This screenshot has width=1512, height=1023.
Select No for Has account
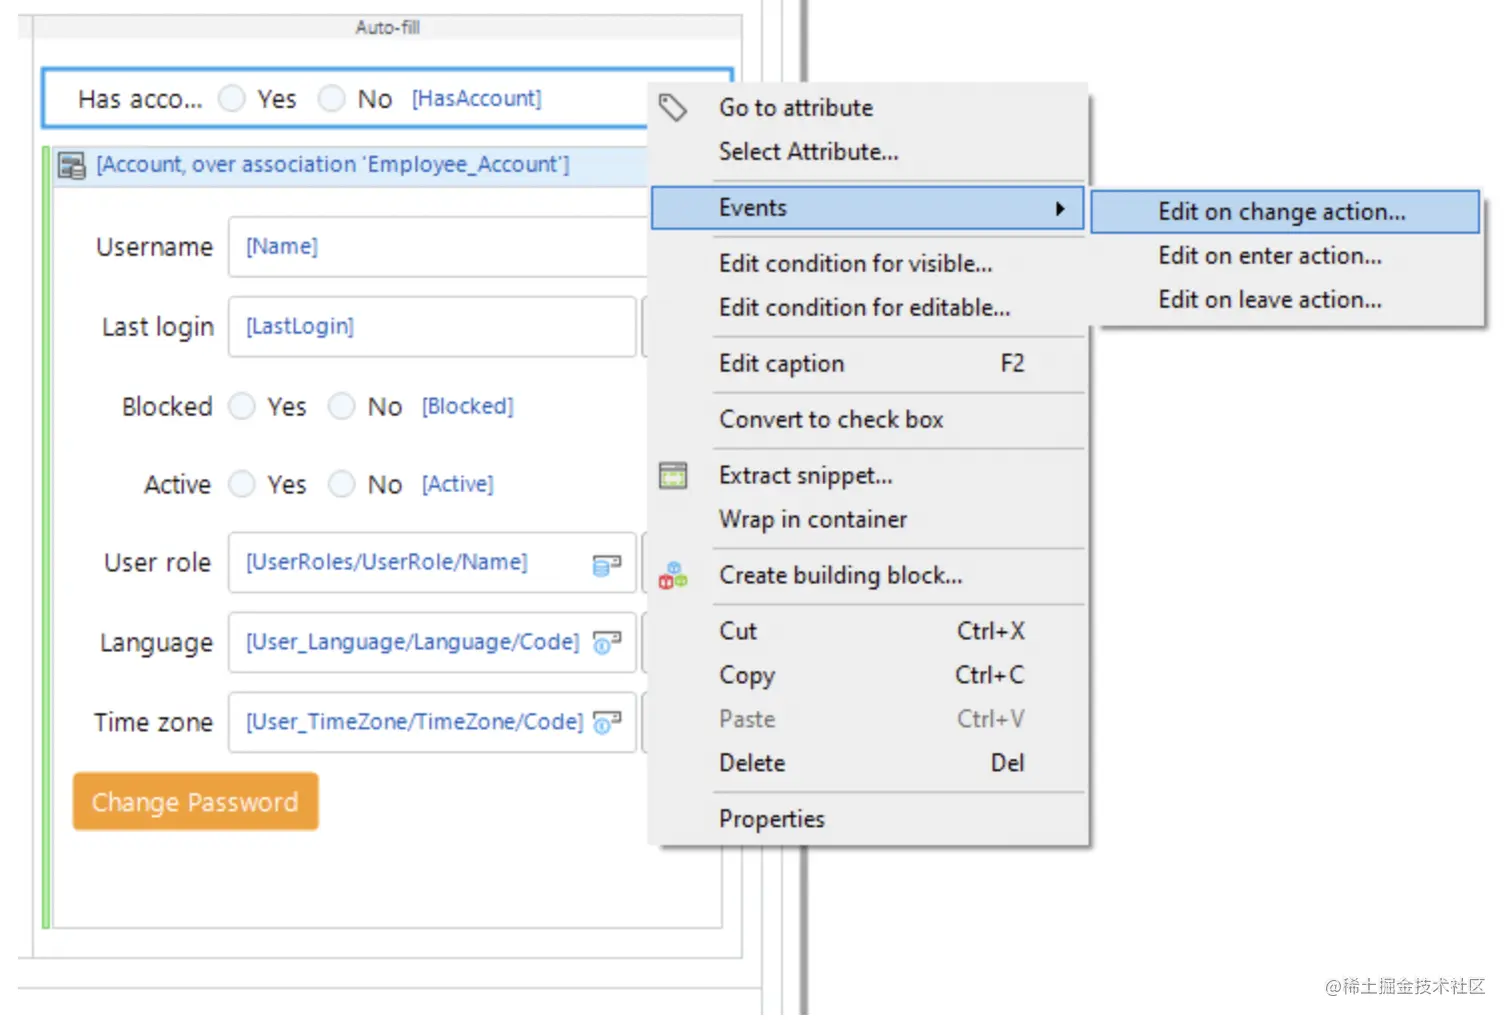click(x=331, y=98)
